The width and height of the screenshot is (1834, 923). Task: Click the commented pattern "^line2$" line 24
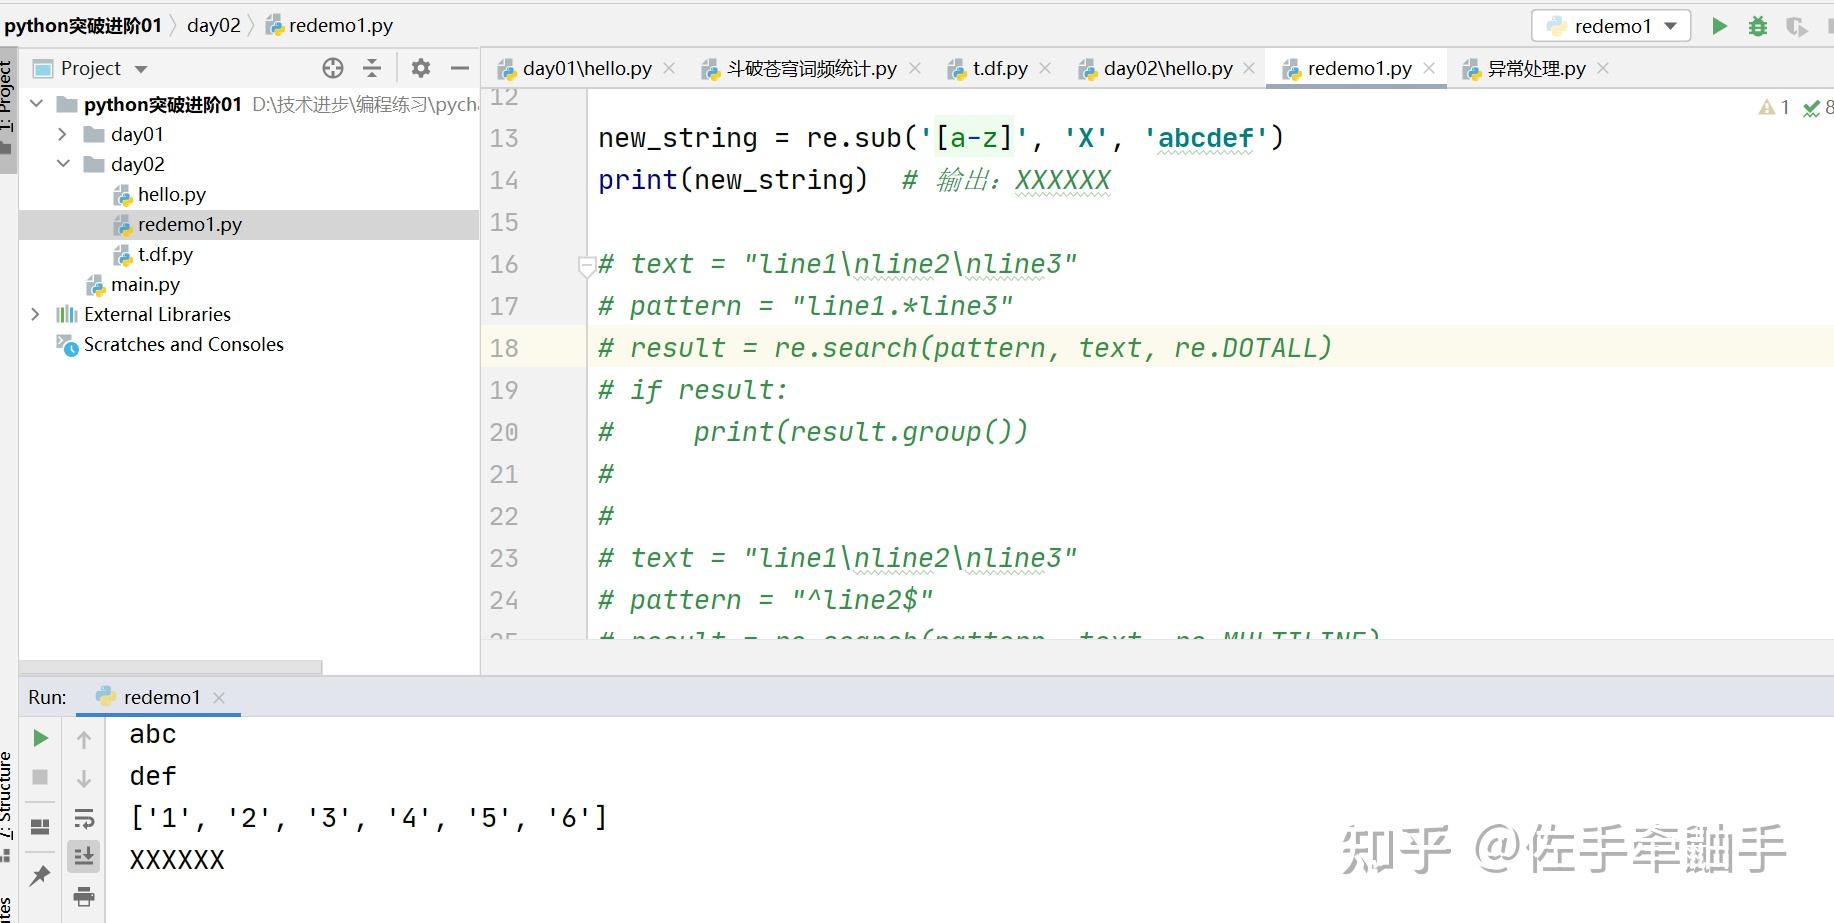point(765,600)
